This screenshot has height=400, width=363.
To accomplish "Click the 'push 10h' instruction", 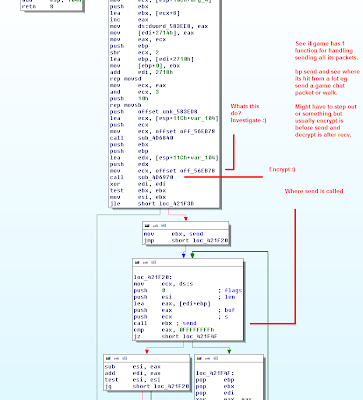I will pos(129,99).
